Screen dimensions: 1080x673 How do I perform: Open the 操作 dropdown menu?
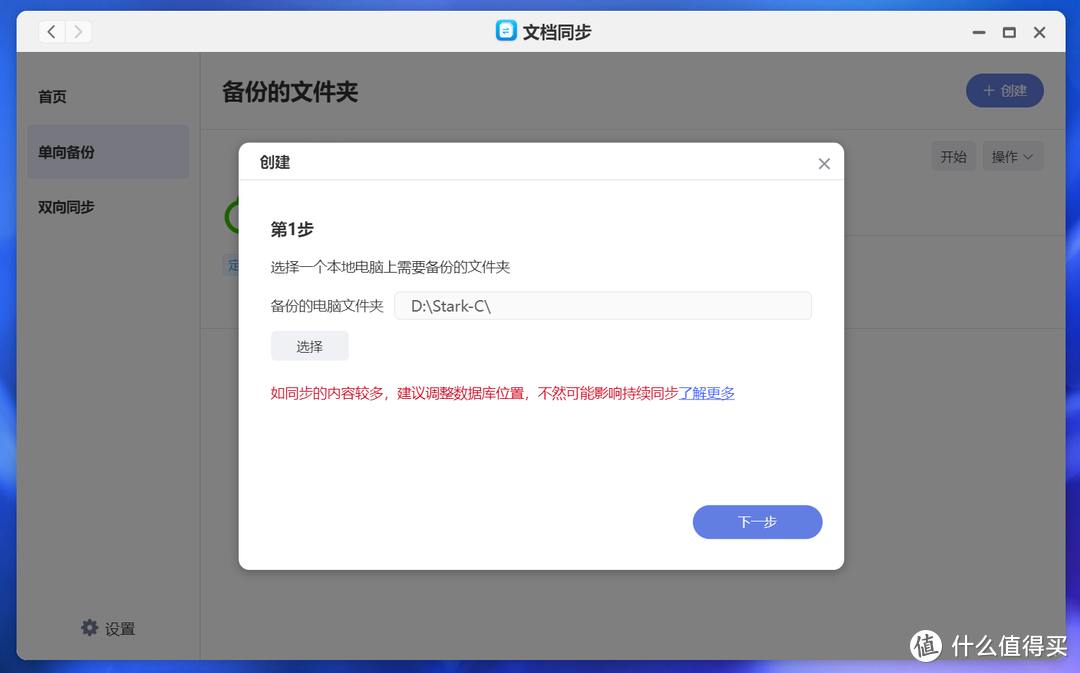click(x=1012, y=156)
